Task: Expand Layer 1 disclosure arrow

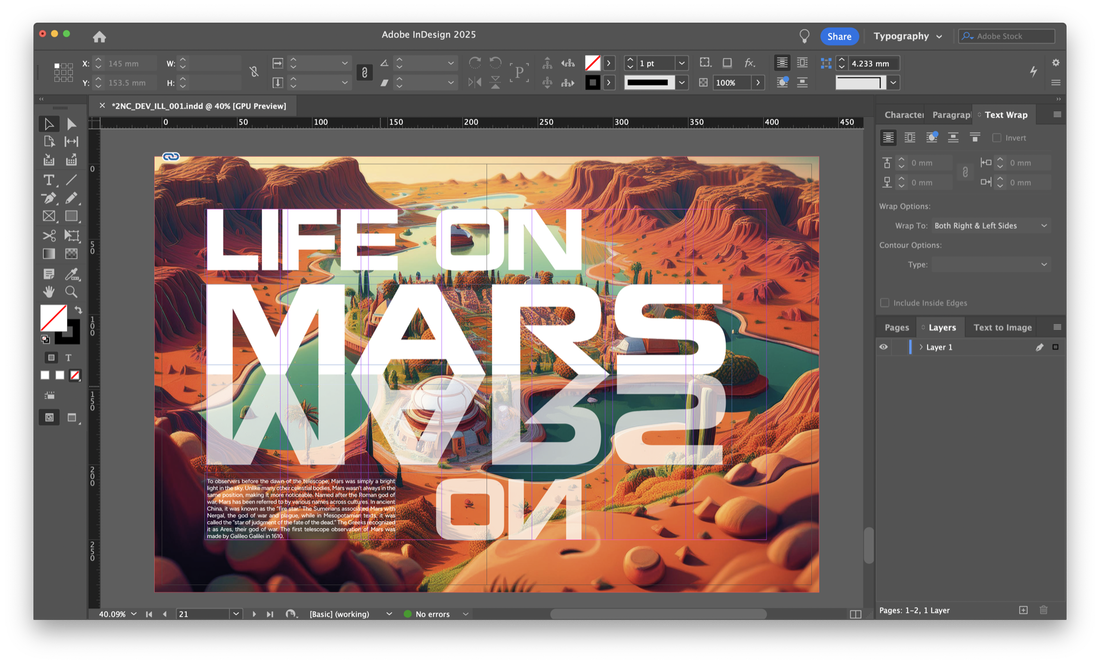Action: (x=920, y=347)
